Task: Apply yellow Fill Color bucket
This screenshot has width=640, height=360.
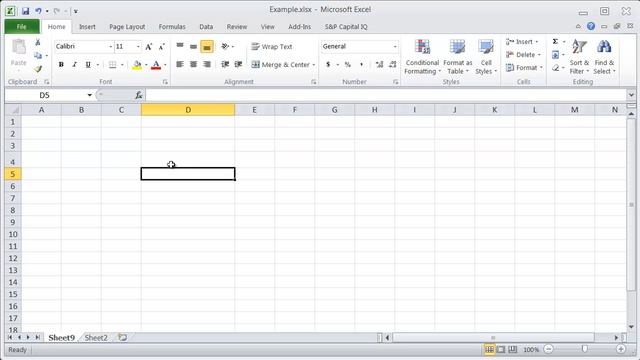Action: (x=137, y=64)
